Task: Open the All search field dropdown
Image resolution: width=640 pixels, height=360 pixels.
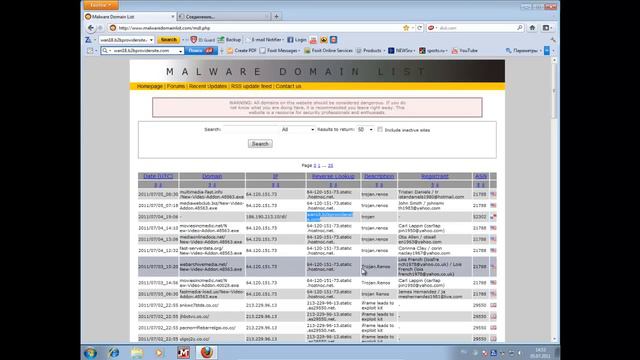Action: coord(297,129)
